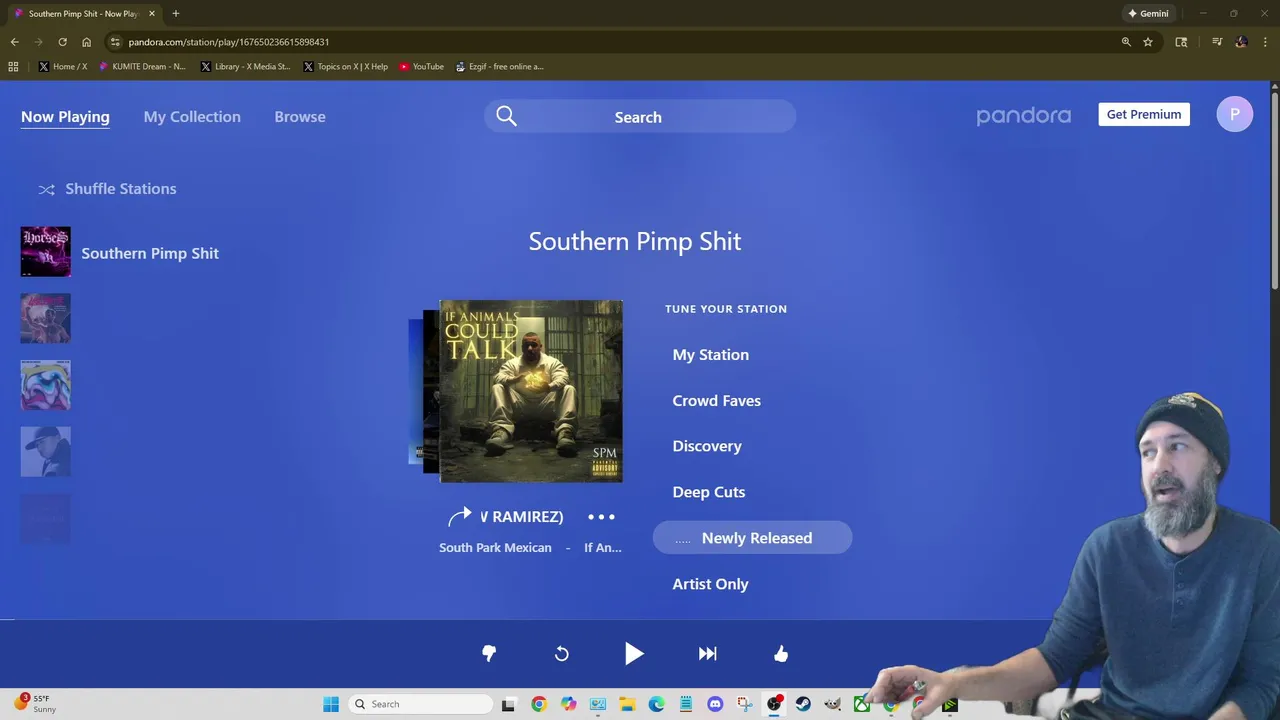Image resolution: width=1280 pixels, height=720 pixels.
Task: Click the Pandora logo
Action: (x=1023, y=116)
